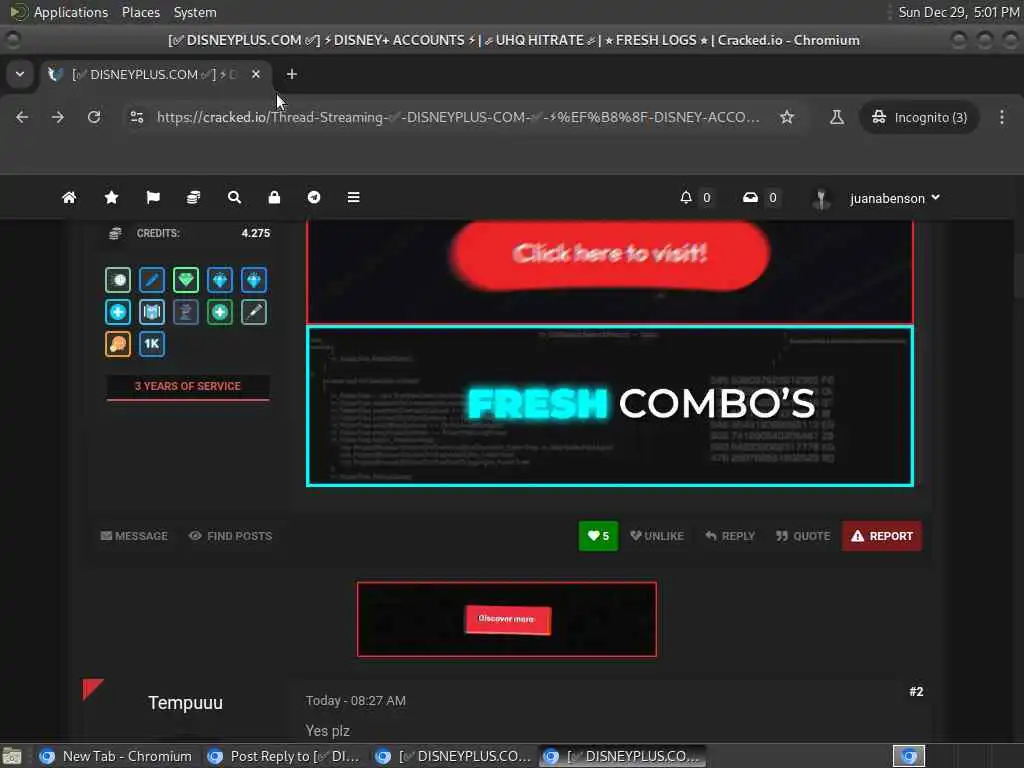Viewport: 1024px width, 768px height.
Task: View site information icon in address bar
Action: pyautogui.click(x=136, y=117)
